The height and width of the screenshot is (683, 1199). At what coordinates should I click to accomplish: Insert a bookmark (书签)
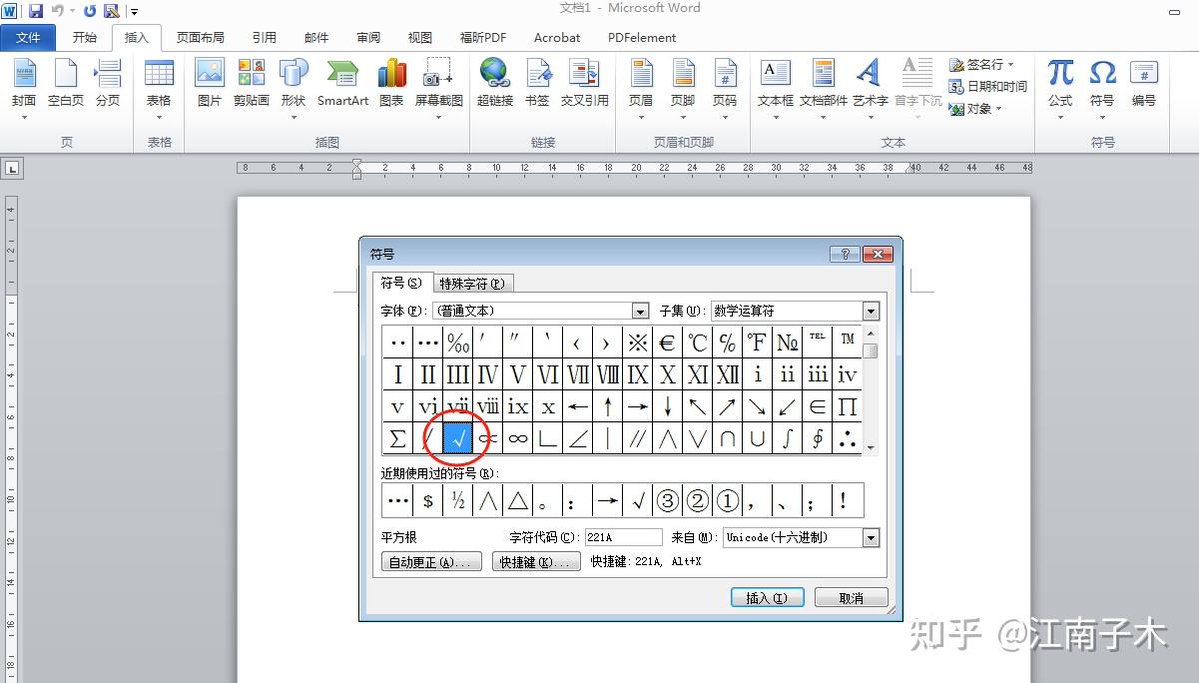click(537, 84)
